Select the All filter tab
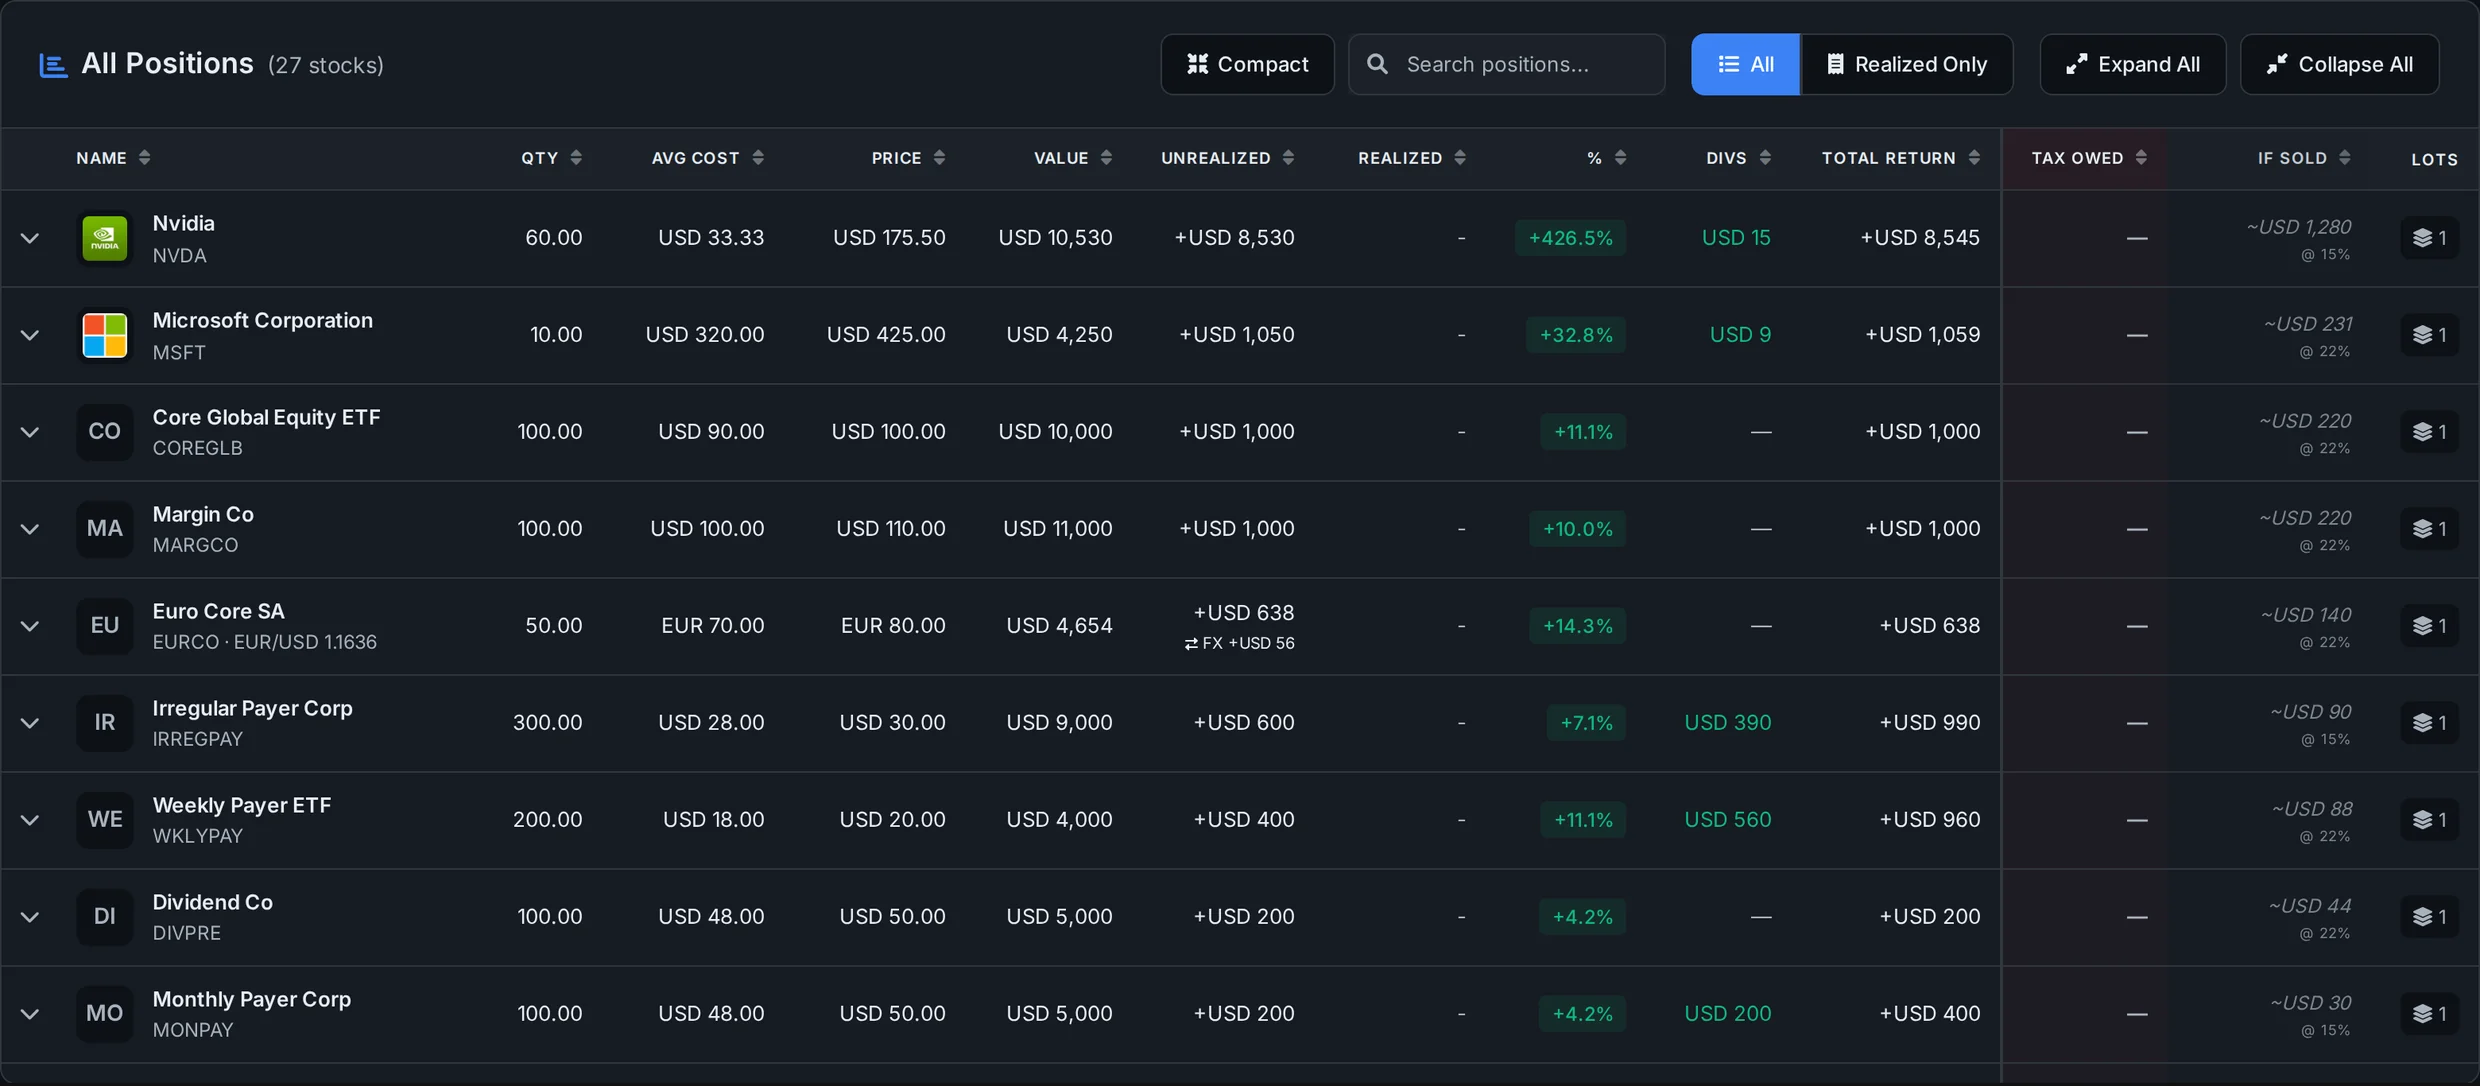The width and height of the screenshot is (2480, 1086). 1745,64
